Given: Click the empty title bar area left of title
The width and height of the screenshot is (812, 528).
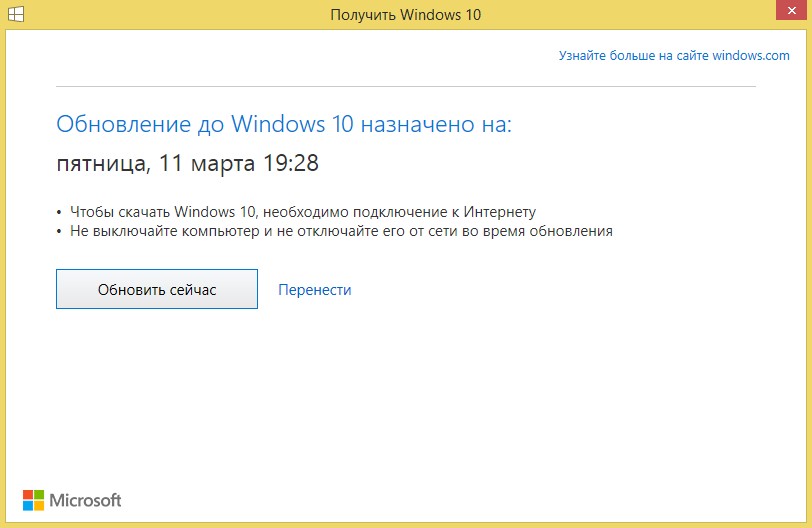Looking at the screenshot, I should click(150, 15).
